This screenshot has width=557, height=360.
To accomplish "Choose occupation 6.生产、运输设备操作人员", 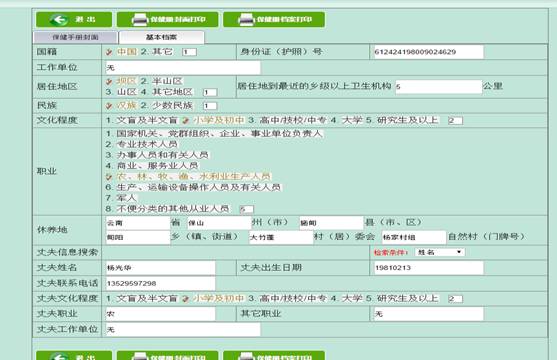I will pyautogui.click(x=193, y=187).
